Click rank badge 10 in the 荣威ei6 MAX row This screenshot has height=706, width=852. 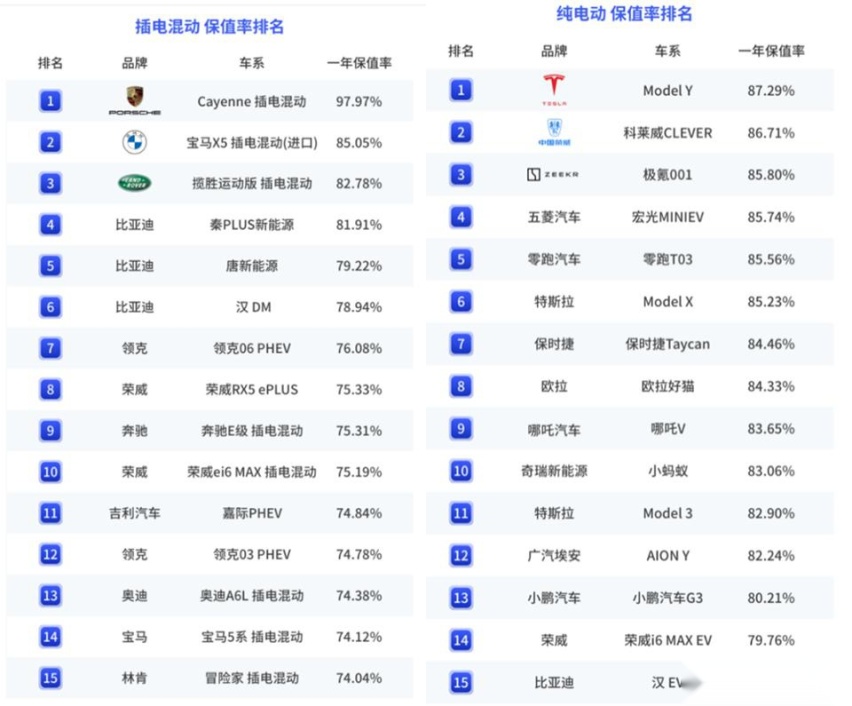tap(51, 472)
